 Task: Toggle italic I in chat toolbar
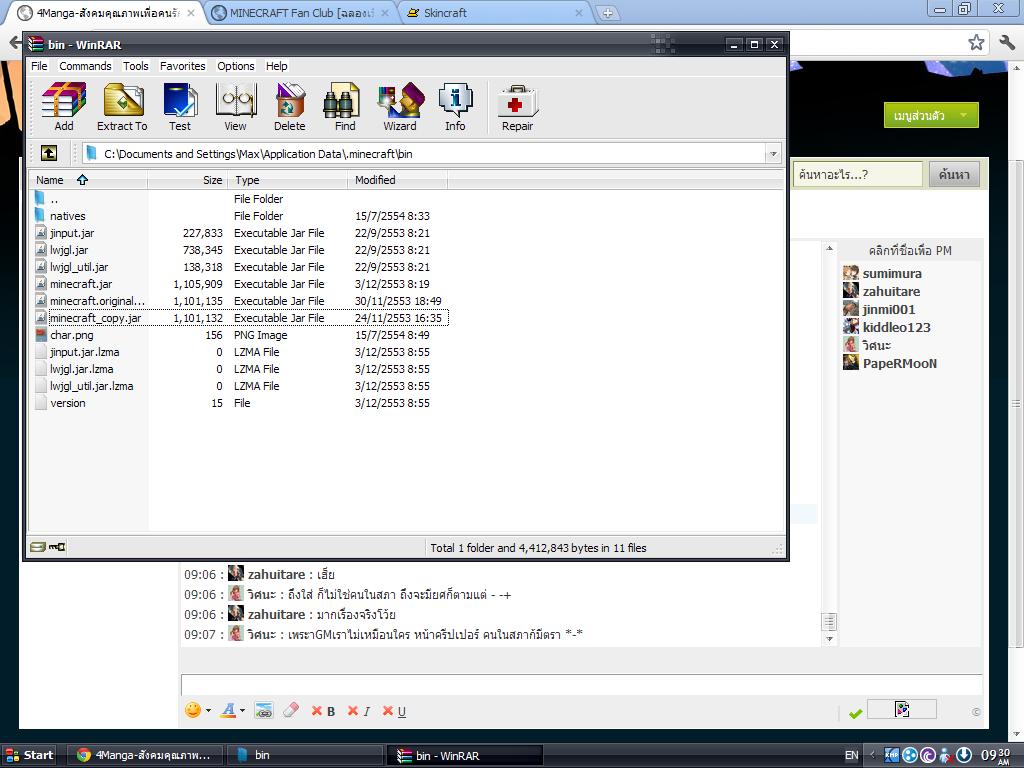click(x=359, y=711)
